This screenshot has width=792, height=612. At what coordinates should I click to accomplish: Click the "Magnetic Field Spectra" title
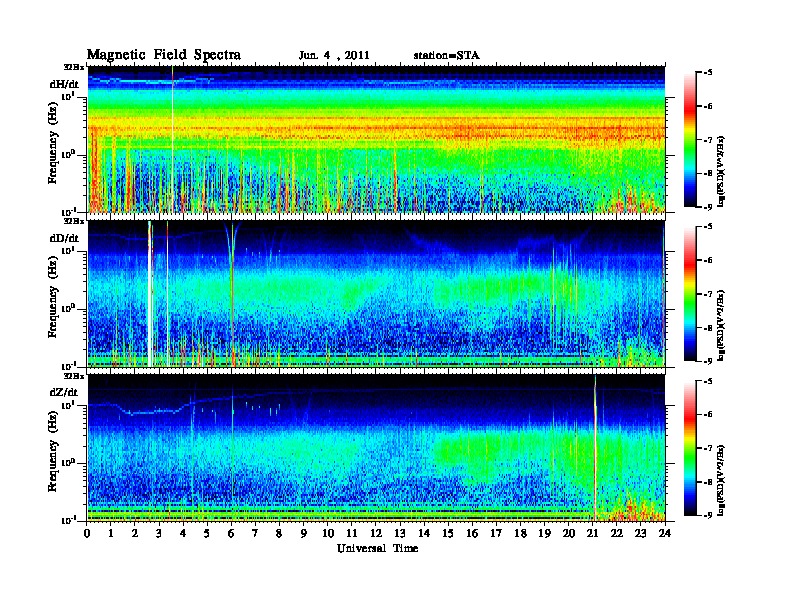(x=164, y=55)
